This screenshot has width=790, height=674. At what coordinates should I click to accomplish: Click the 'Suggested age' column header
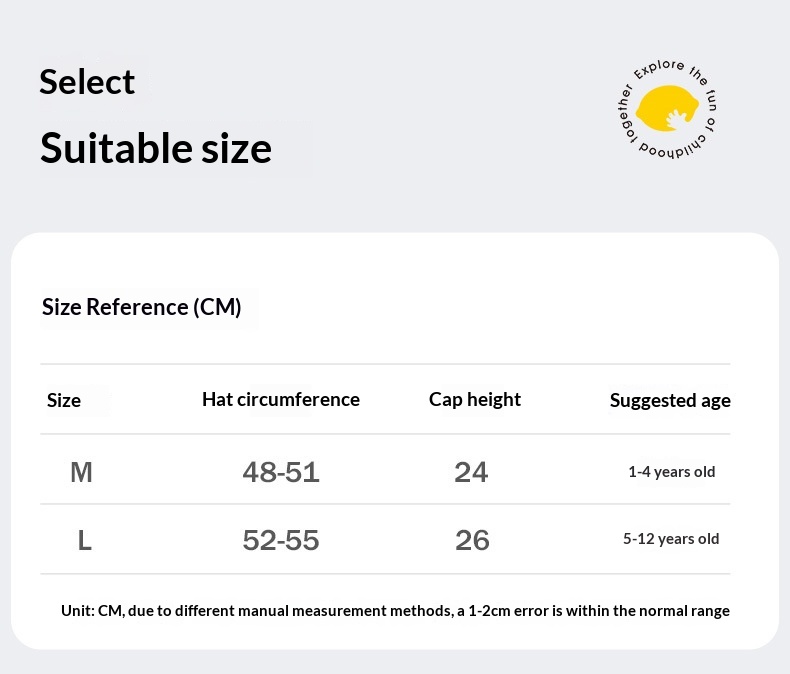(670, 400)
